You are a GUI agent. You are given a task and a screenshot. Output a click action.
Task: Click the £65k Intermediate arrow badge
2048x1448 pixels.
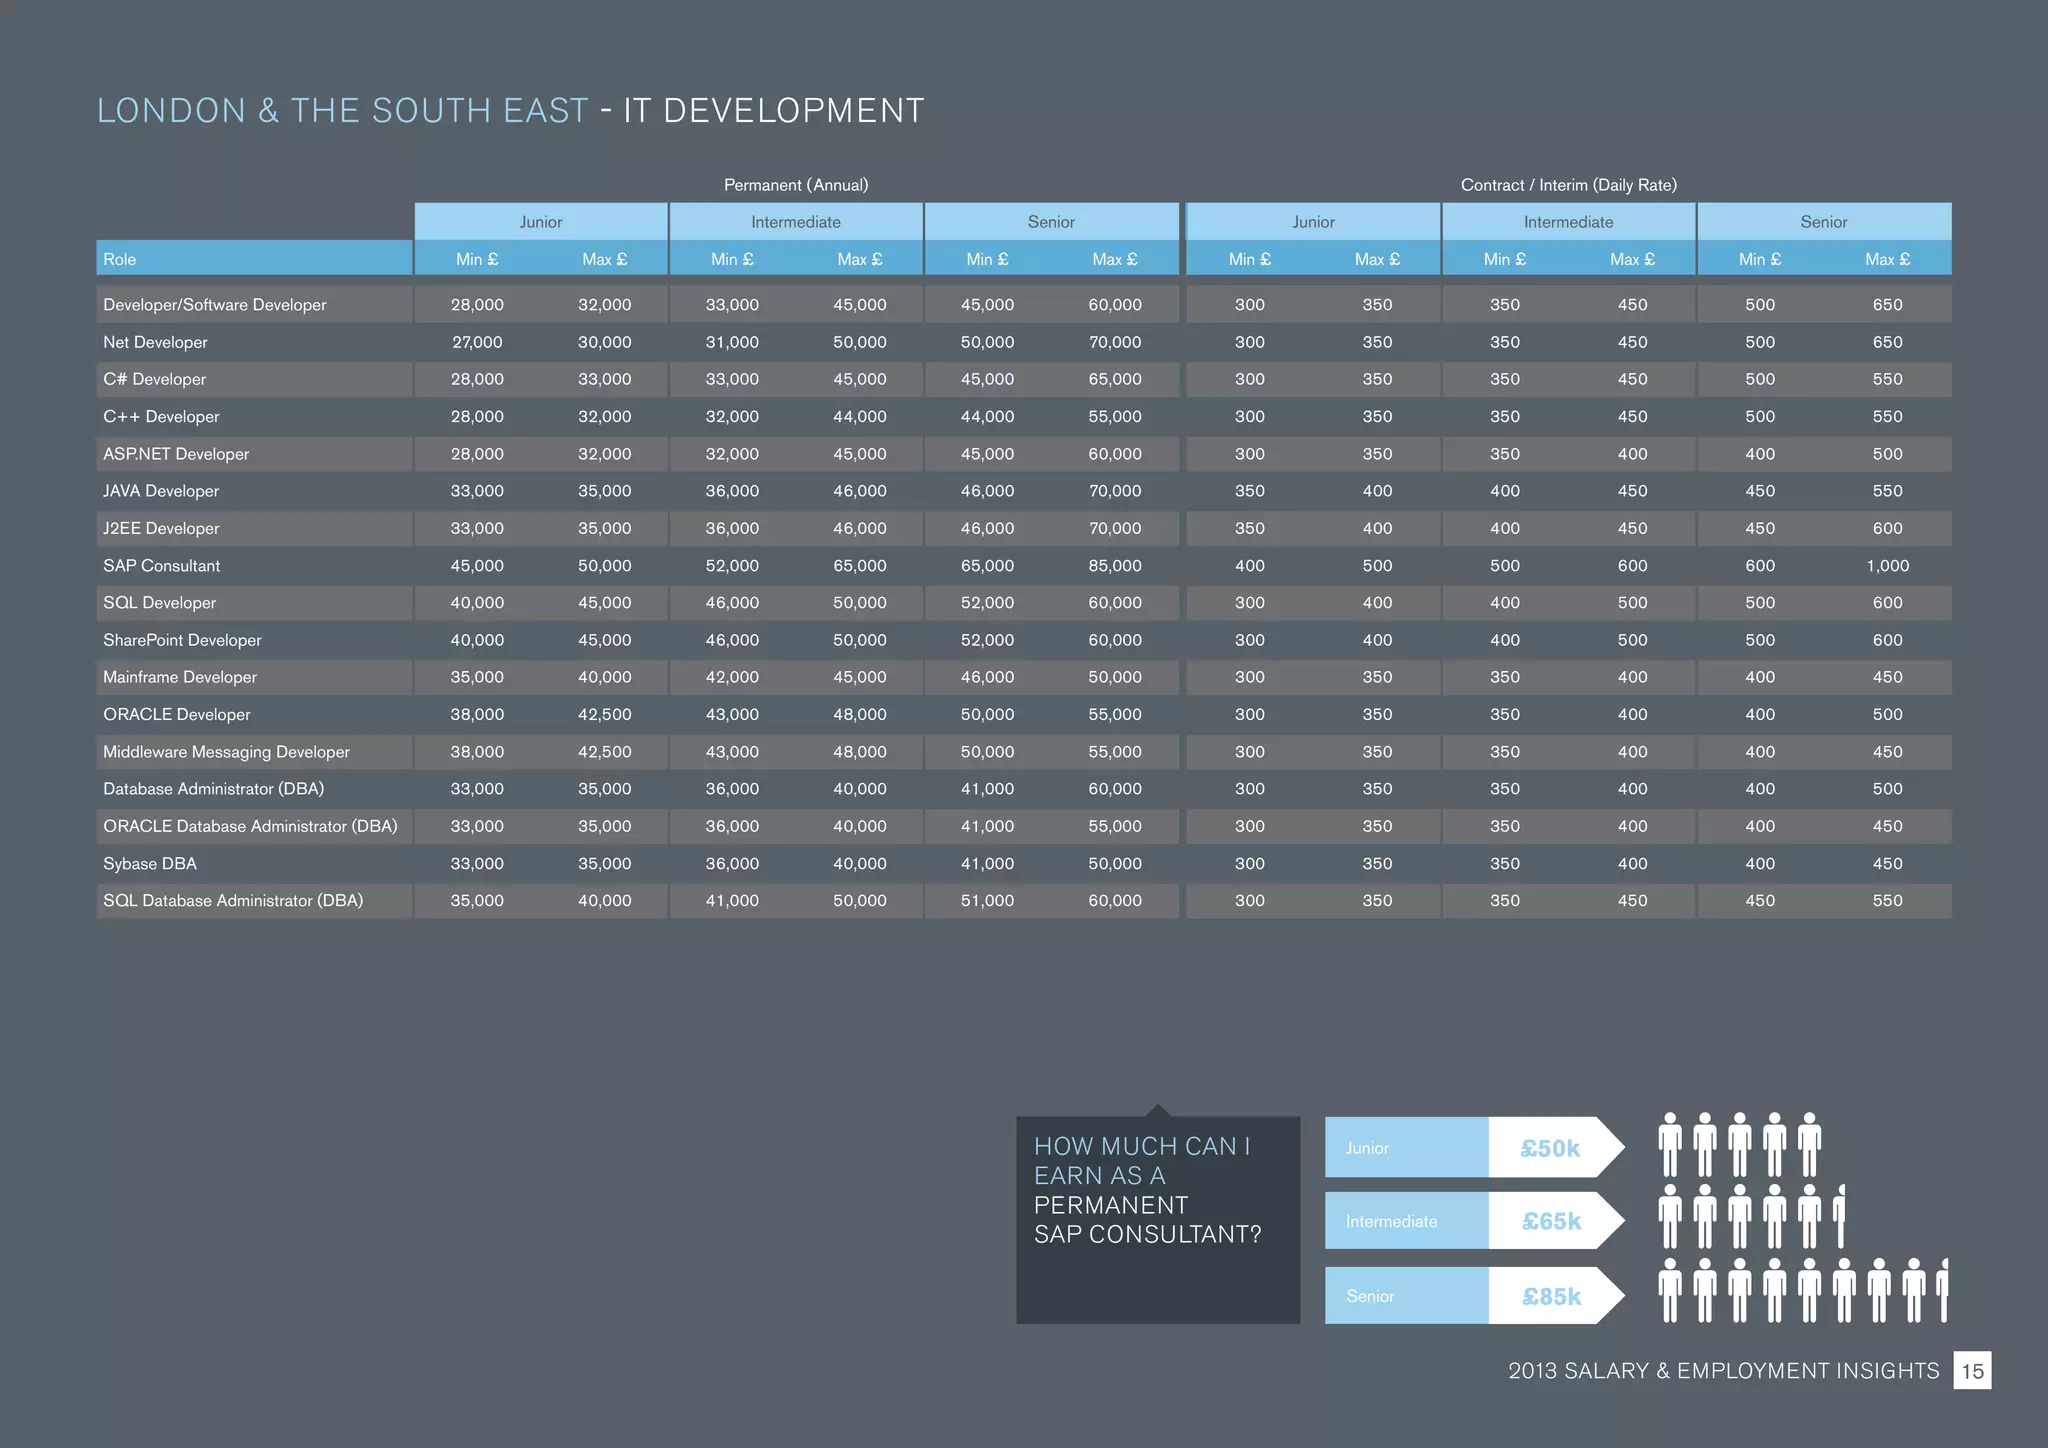point(1551,1221)
